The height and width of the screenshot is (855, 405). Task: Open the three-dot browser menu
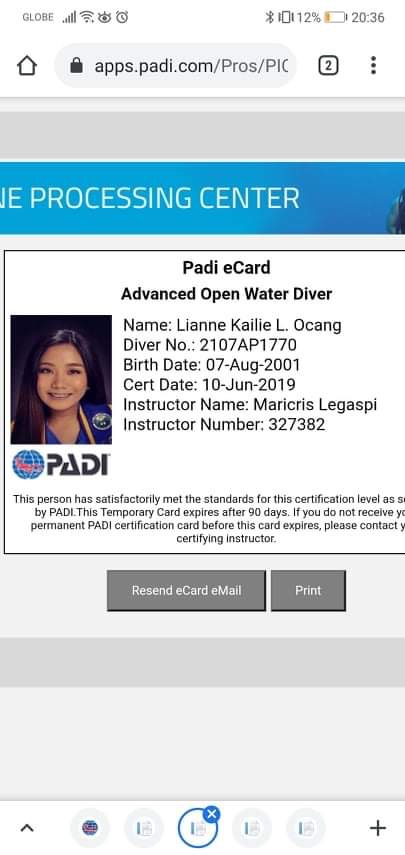click(373, 65)
